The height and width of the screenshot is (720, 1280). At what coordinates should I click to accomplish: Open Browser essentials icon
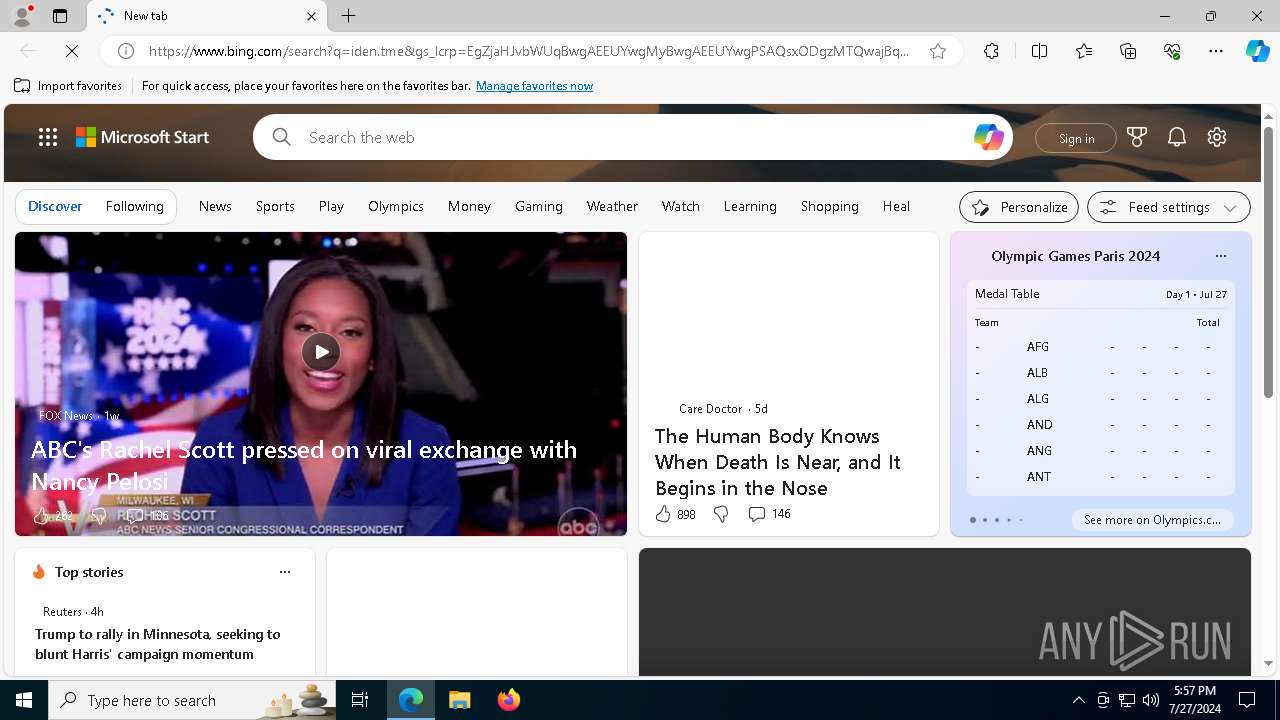(x=1172, y=51)
